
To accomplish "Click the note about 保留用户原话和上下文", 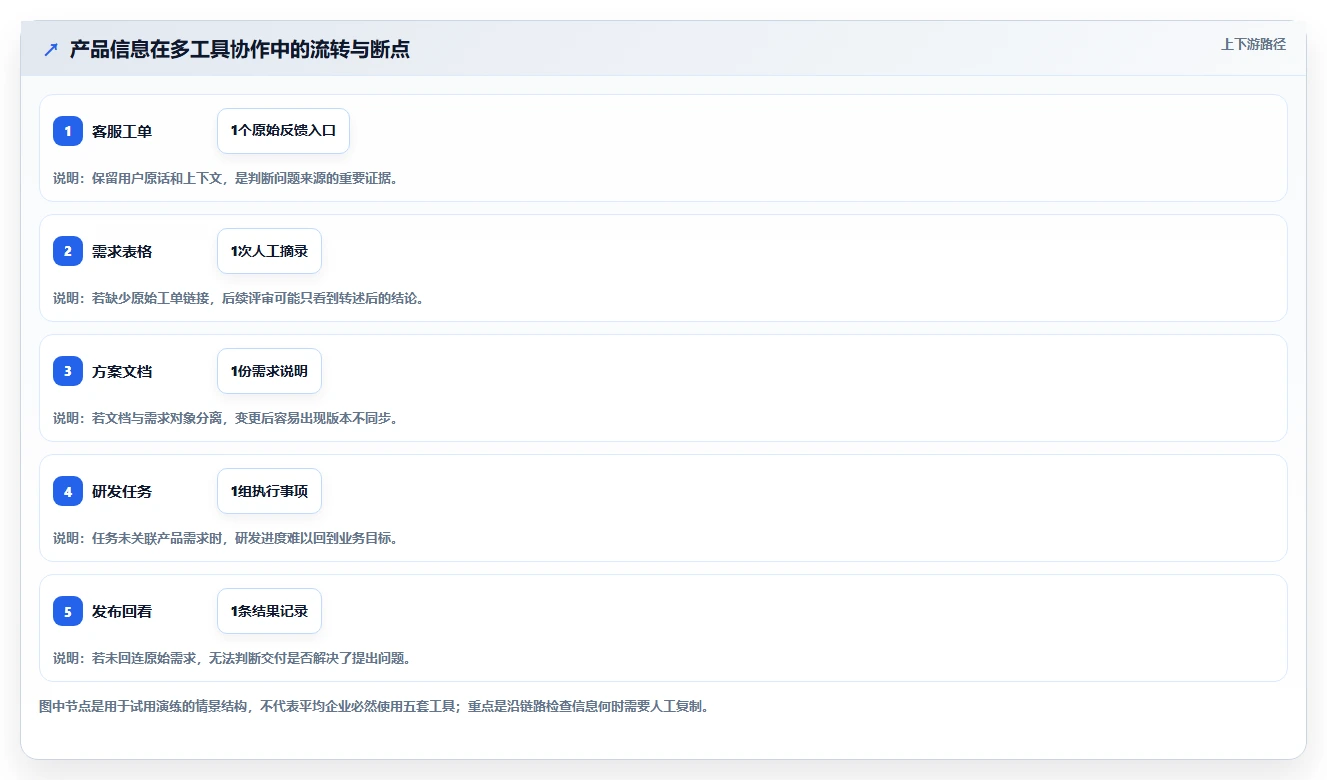I will point(225,178).
